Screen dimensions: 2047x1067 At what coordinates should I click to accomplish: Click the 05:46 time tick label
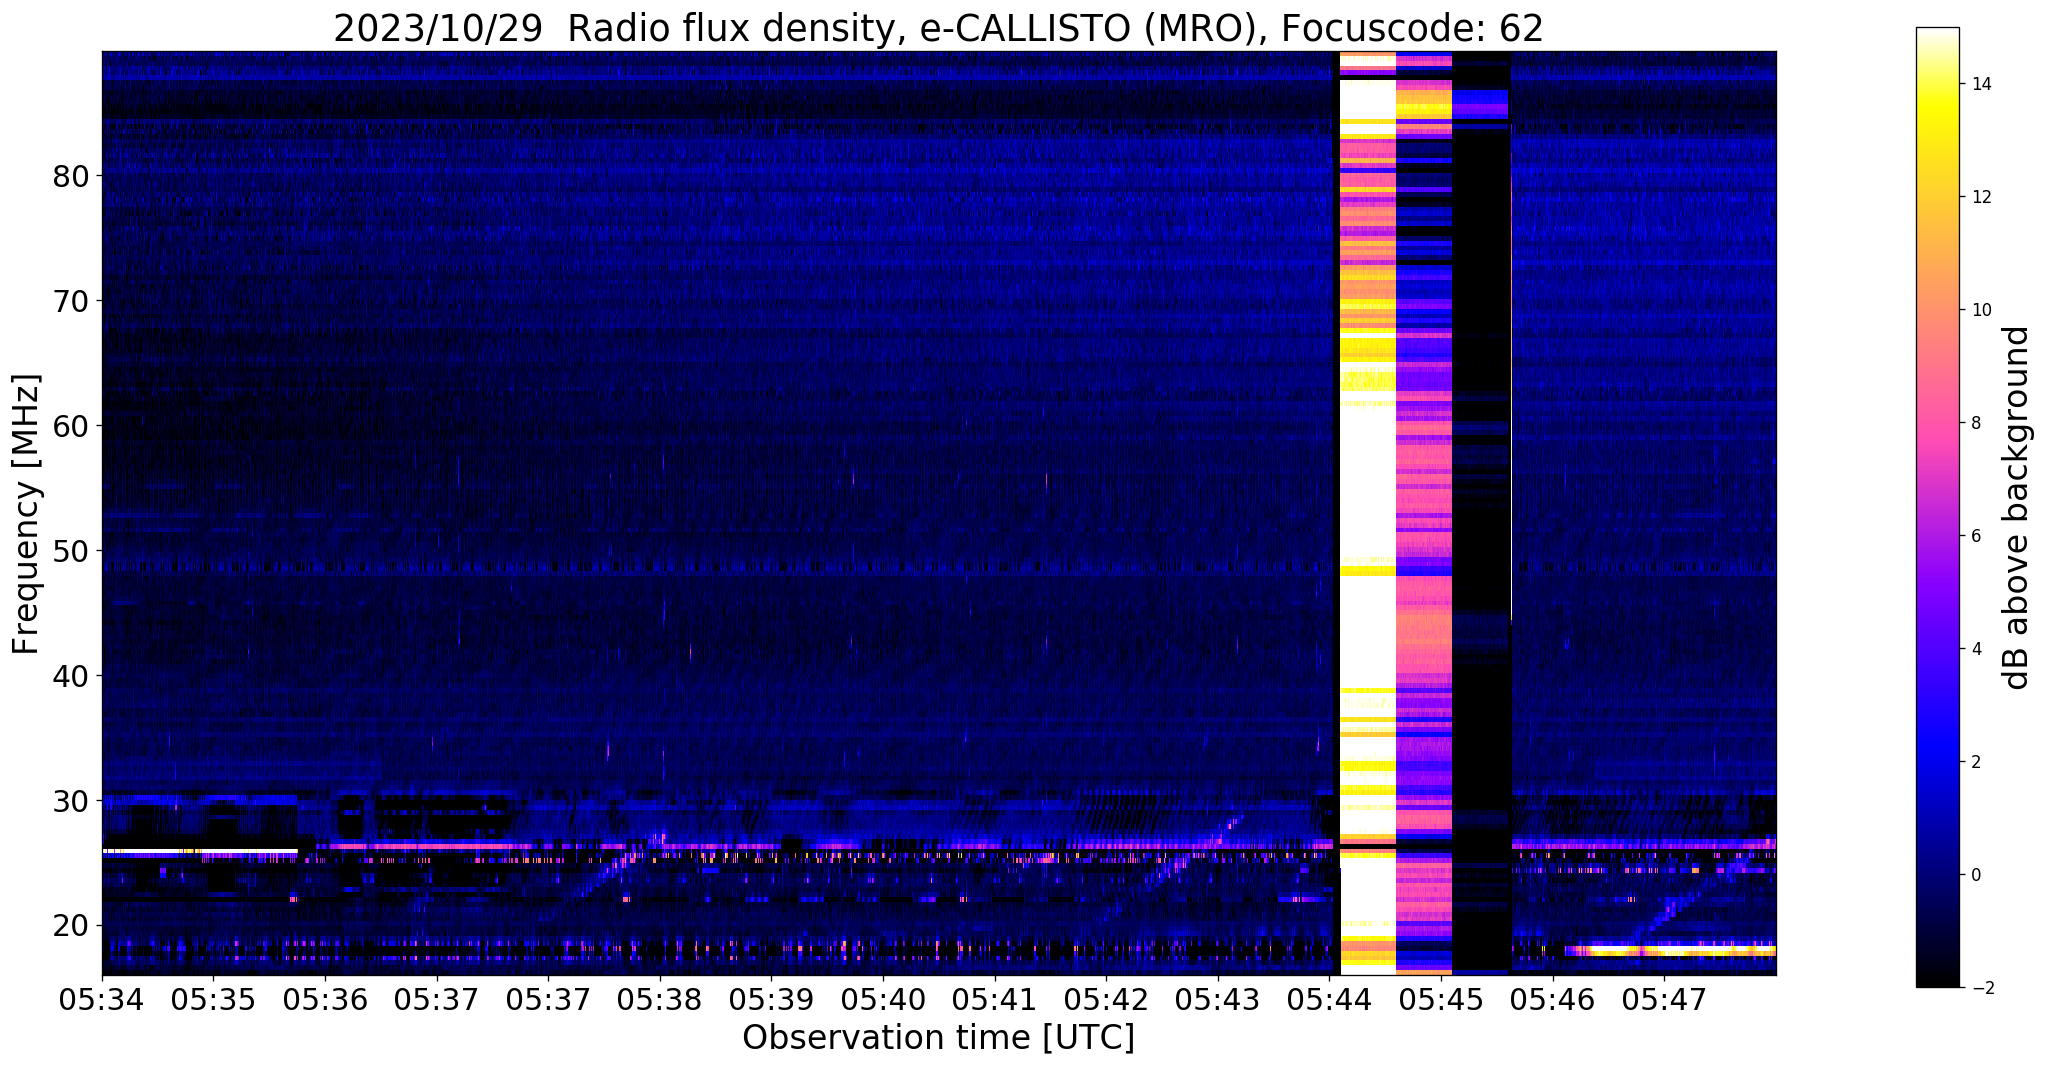tap(1552, 1000)
